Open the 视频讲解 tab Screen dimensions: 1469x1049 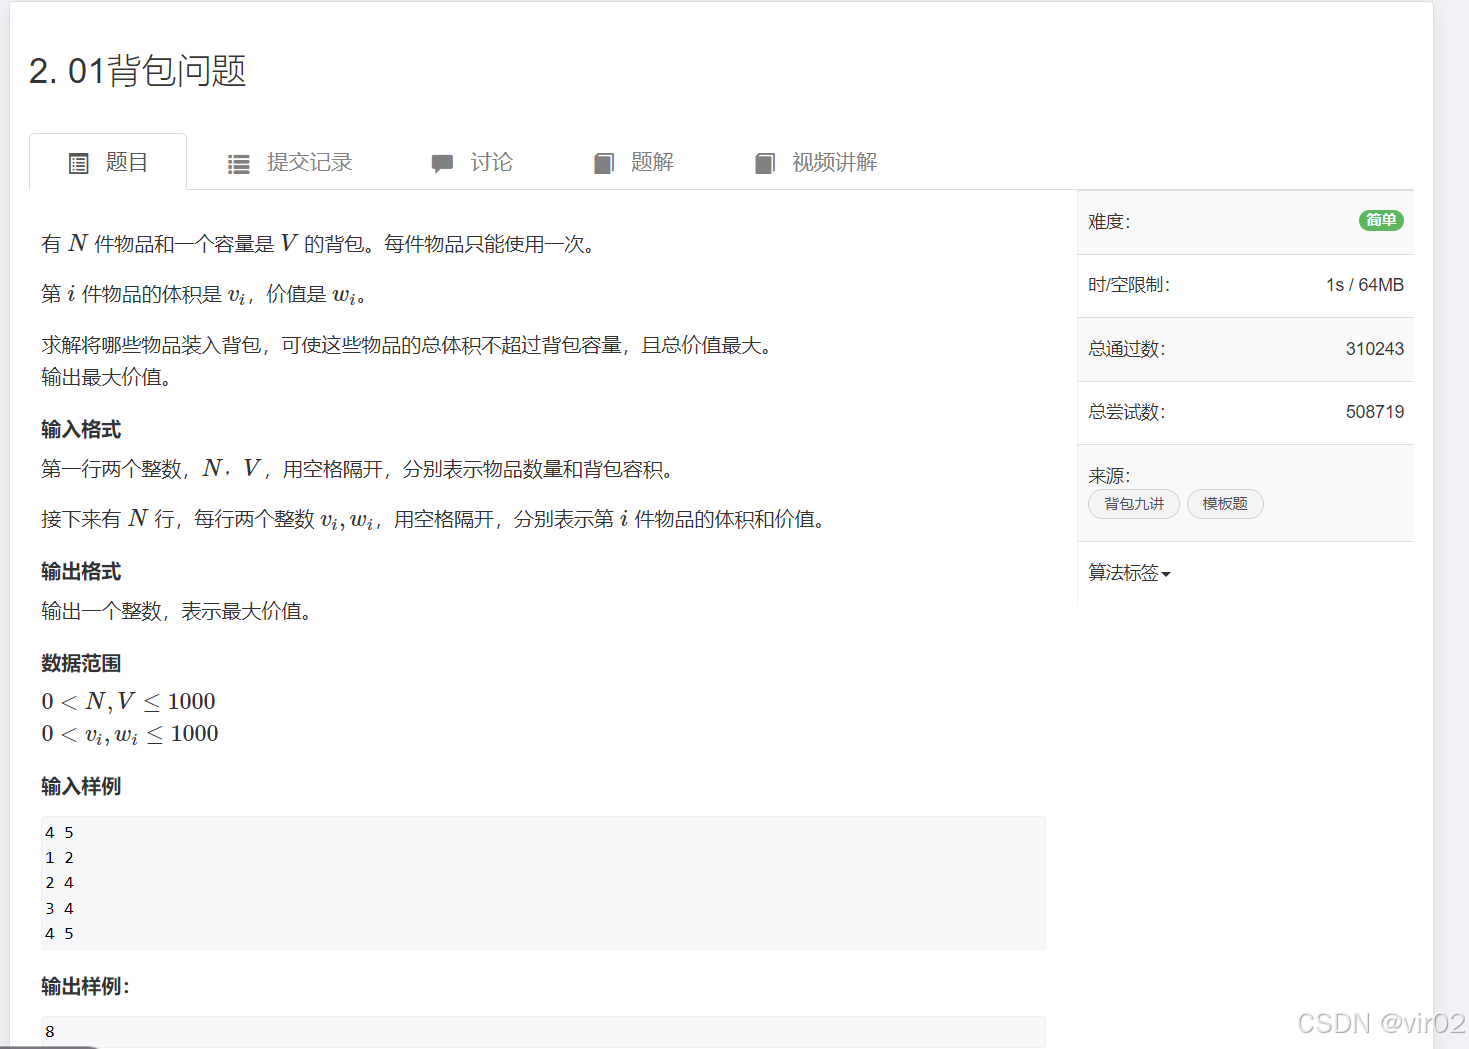[834, 162]
